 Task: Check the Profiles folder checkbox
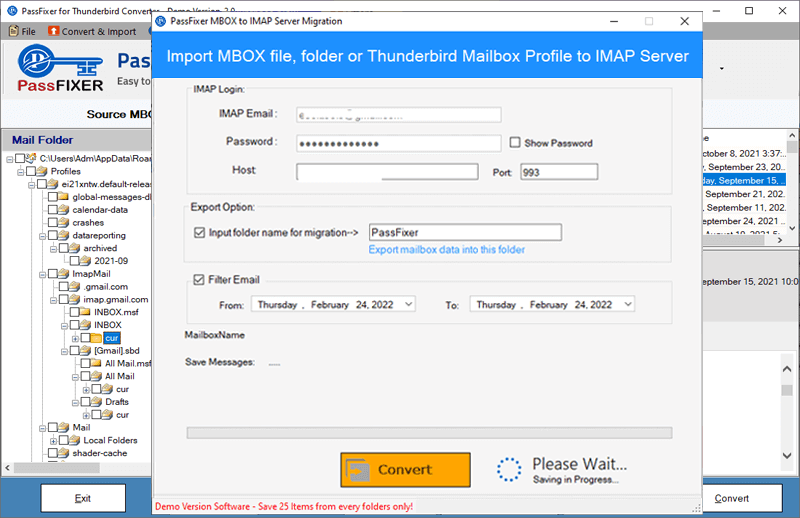[x=31, y=171]
